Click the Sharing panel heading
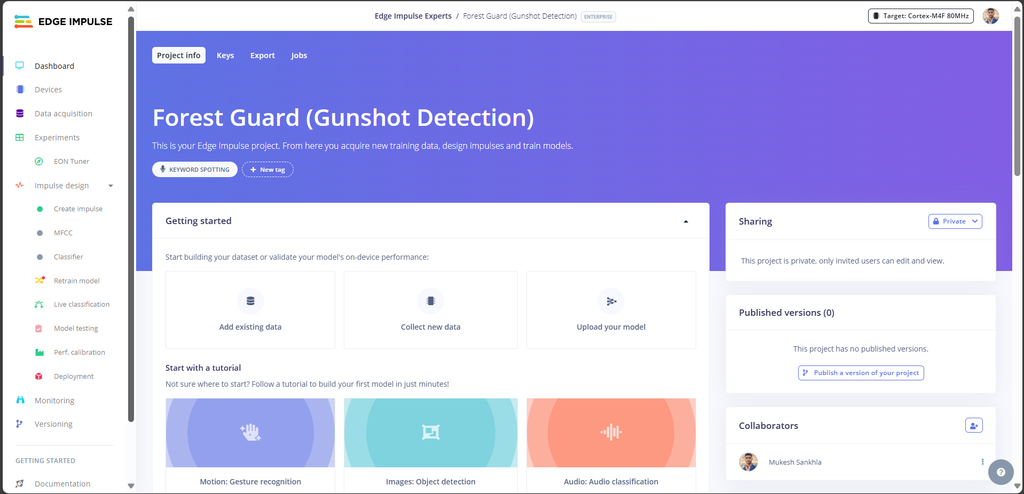The width and height of the screenshot is (1024, 494). [756, 222]
